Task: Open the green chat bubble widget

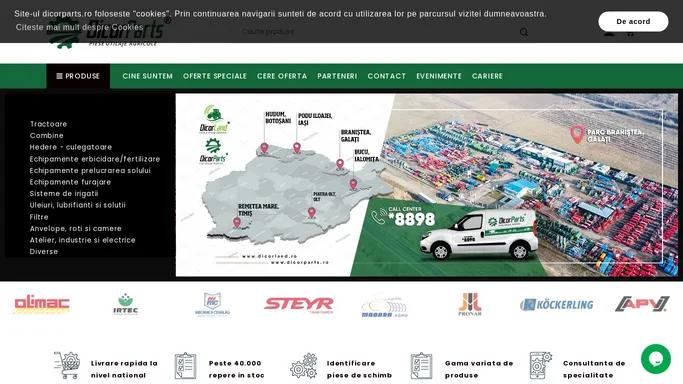Action: [x=656, y=359]
